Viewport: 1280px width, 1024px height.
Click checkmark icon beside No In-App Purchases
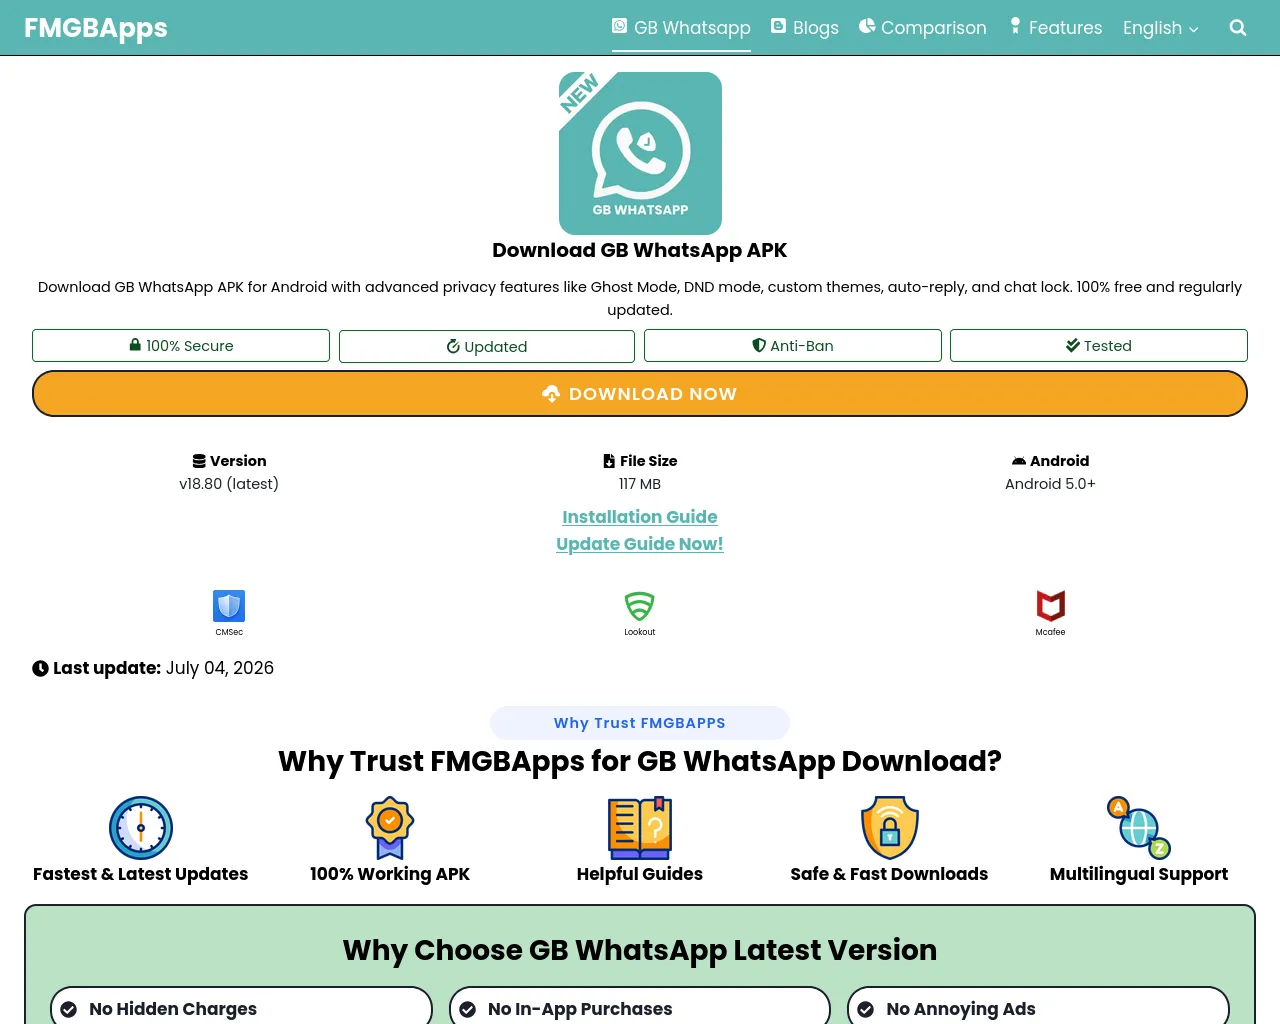coord(467,1010)
